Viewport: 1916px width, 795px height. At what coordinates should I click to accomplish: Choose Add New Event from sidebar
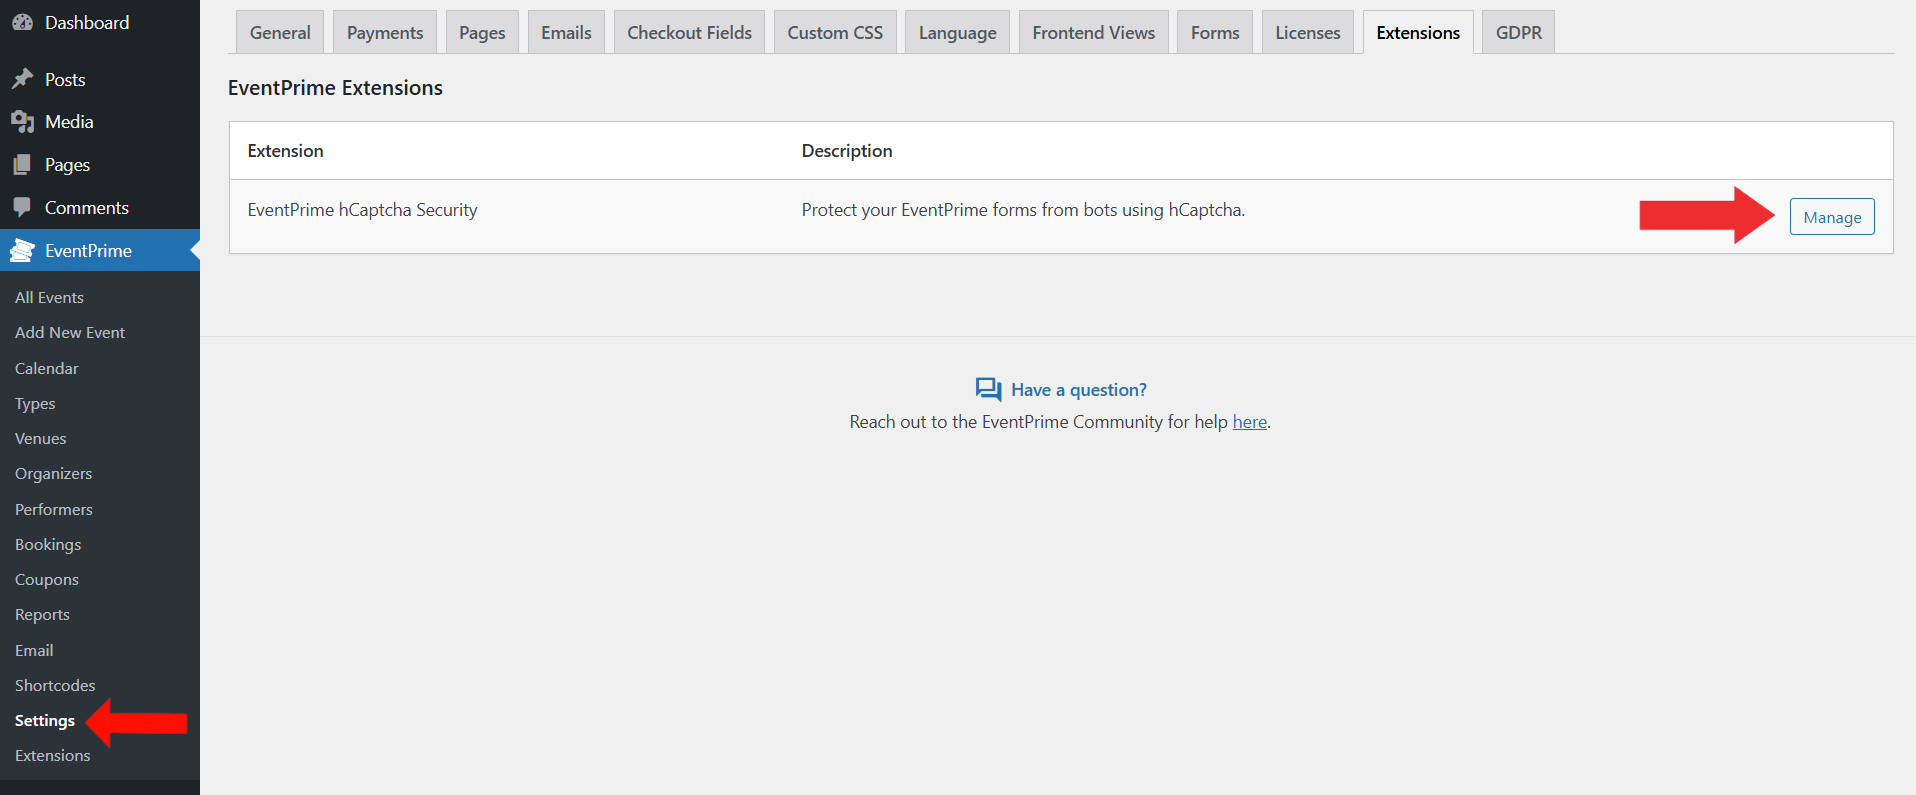pos(70,332)
